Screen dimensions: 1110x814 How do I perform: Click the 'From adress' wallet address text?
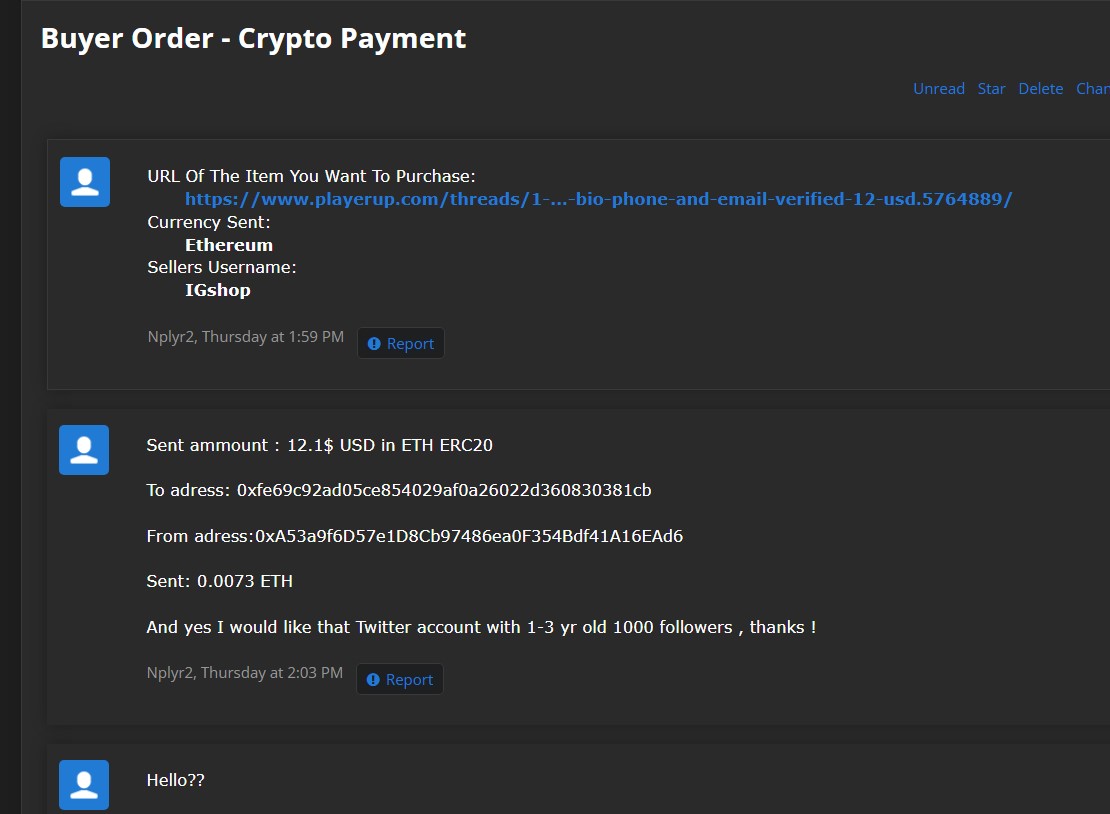click(469, 536)
